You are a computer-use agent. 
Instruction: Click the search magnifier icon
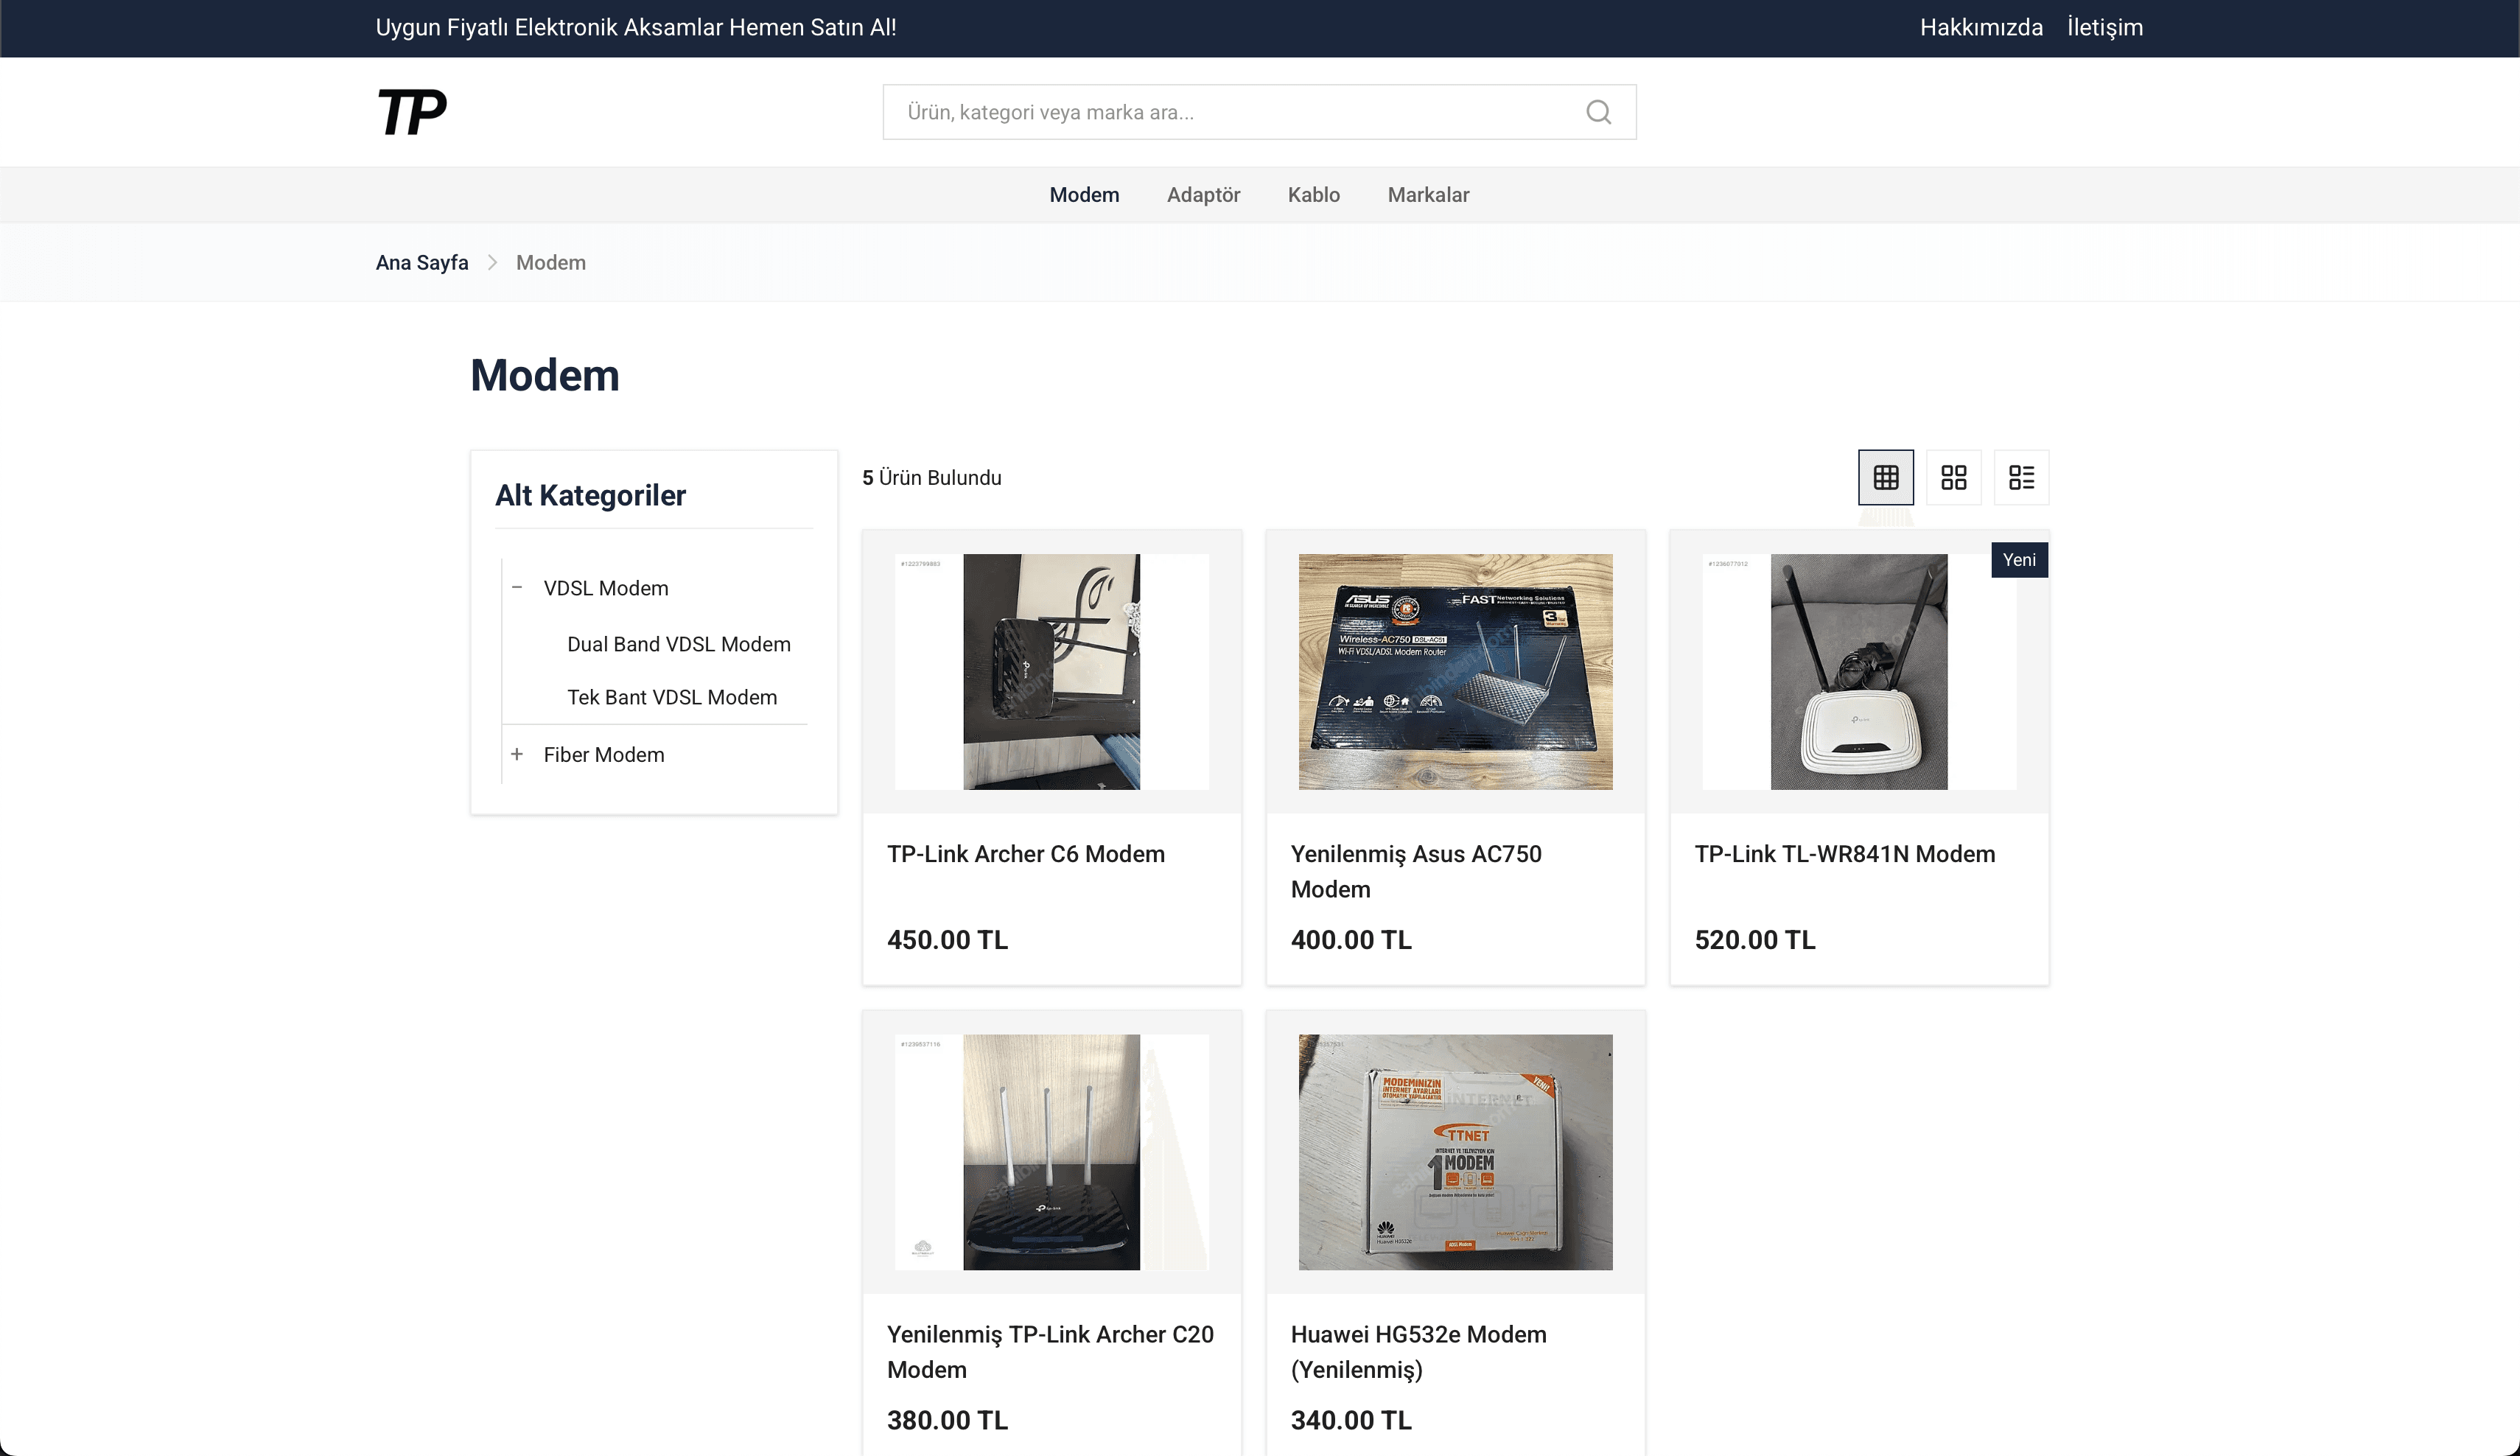[1598, 112]
